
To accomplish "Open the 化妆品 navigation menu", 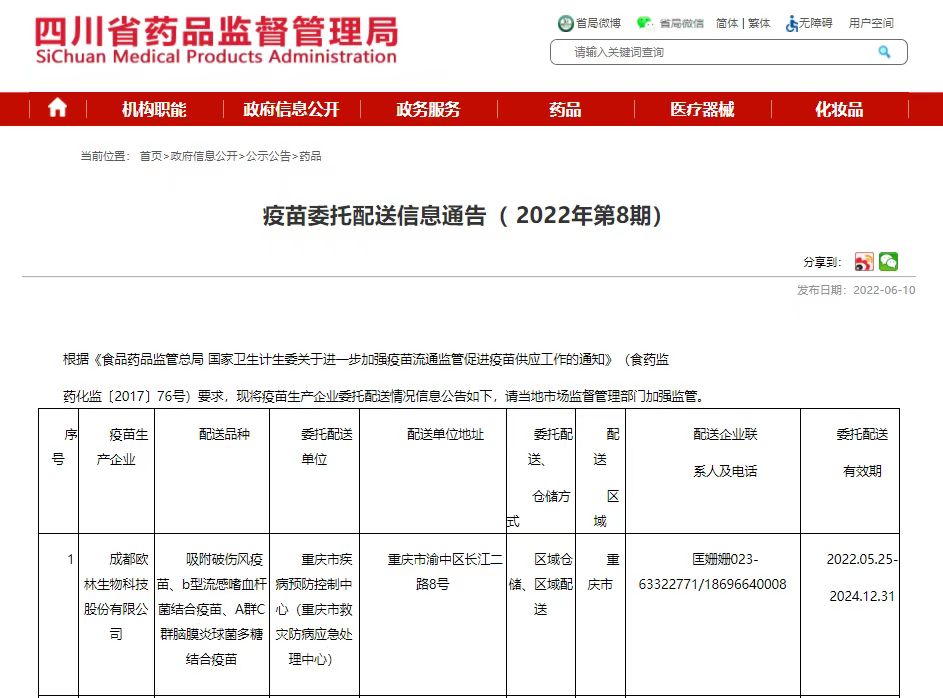I will 839,110.
